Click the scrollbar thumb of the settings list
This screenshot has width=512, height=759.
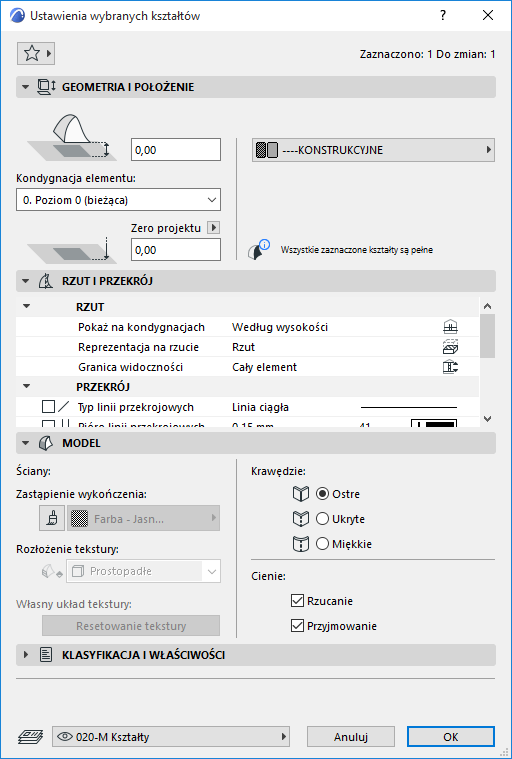[x=487, y=336]
